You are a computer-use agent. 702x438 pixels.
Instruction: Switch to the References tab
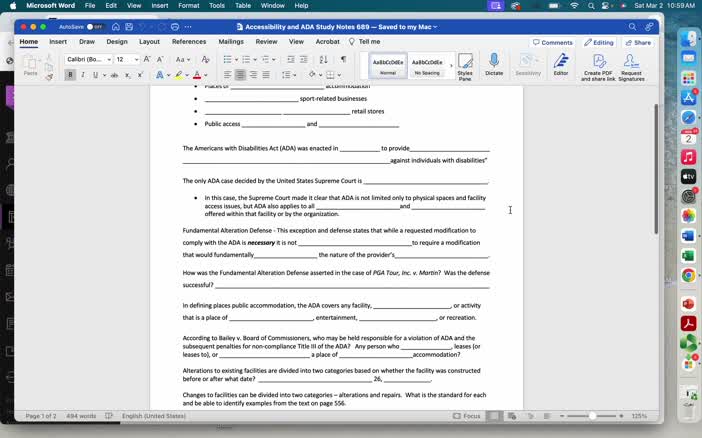pos(189,42)
